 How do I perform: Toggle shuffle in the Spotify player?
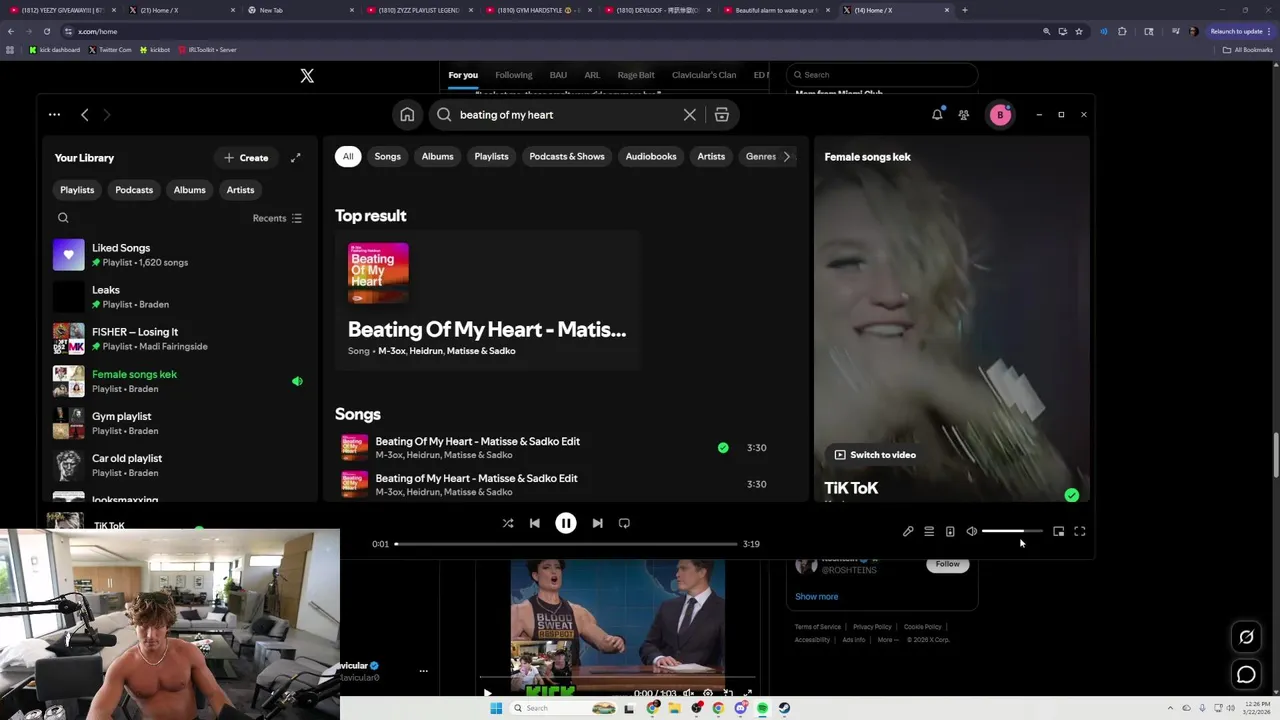tap(508, 523)
